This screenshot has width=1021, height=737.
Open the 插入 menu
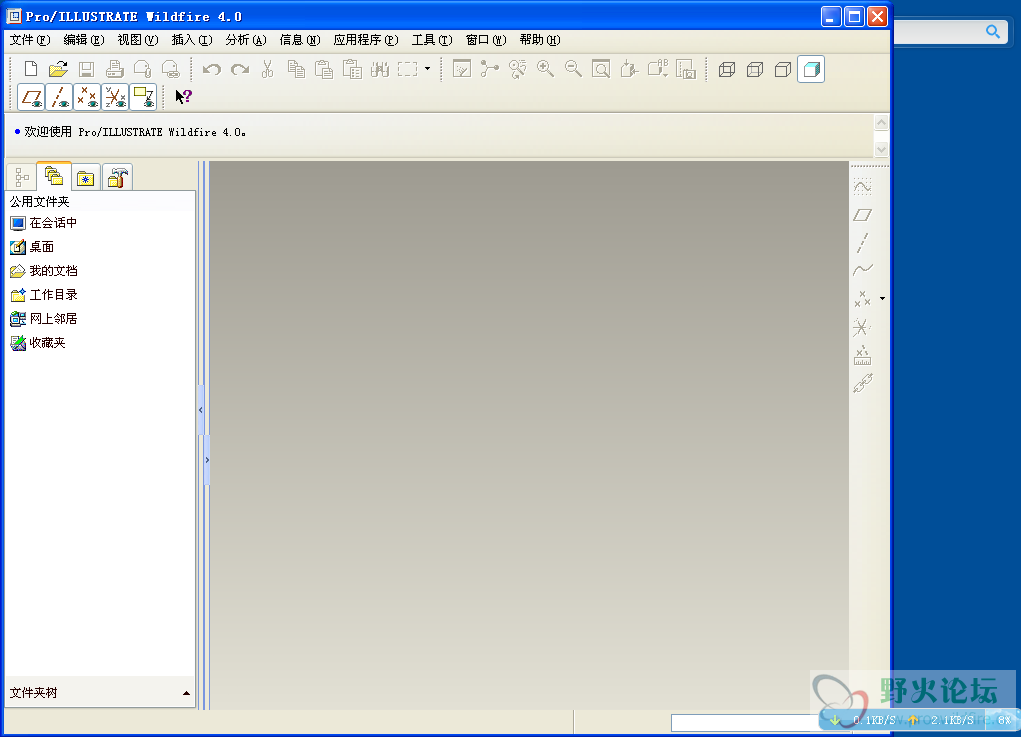192,40
